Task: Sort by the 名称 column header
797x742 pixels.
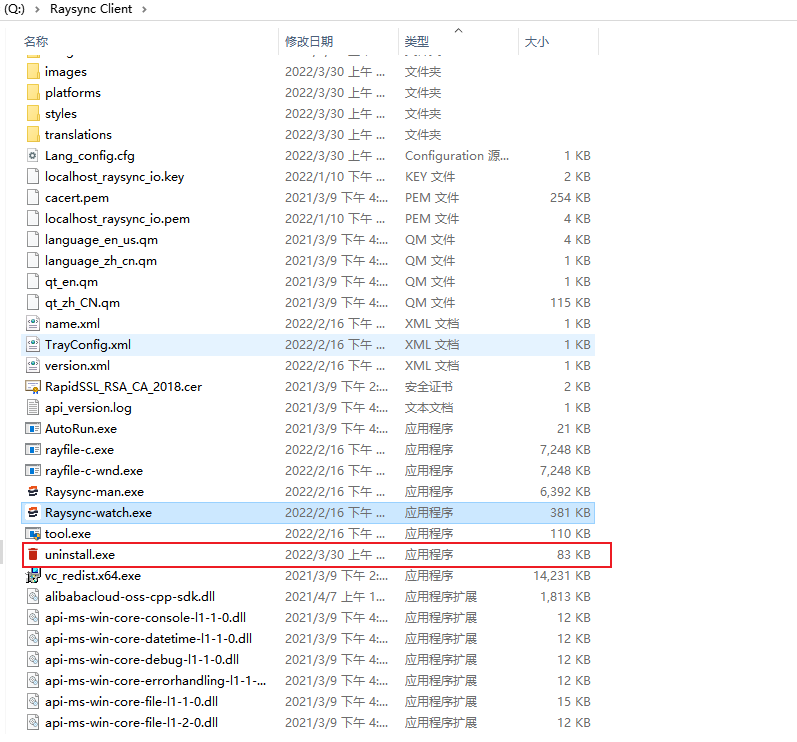Action: 36,41
